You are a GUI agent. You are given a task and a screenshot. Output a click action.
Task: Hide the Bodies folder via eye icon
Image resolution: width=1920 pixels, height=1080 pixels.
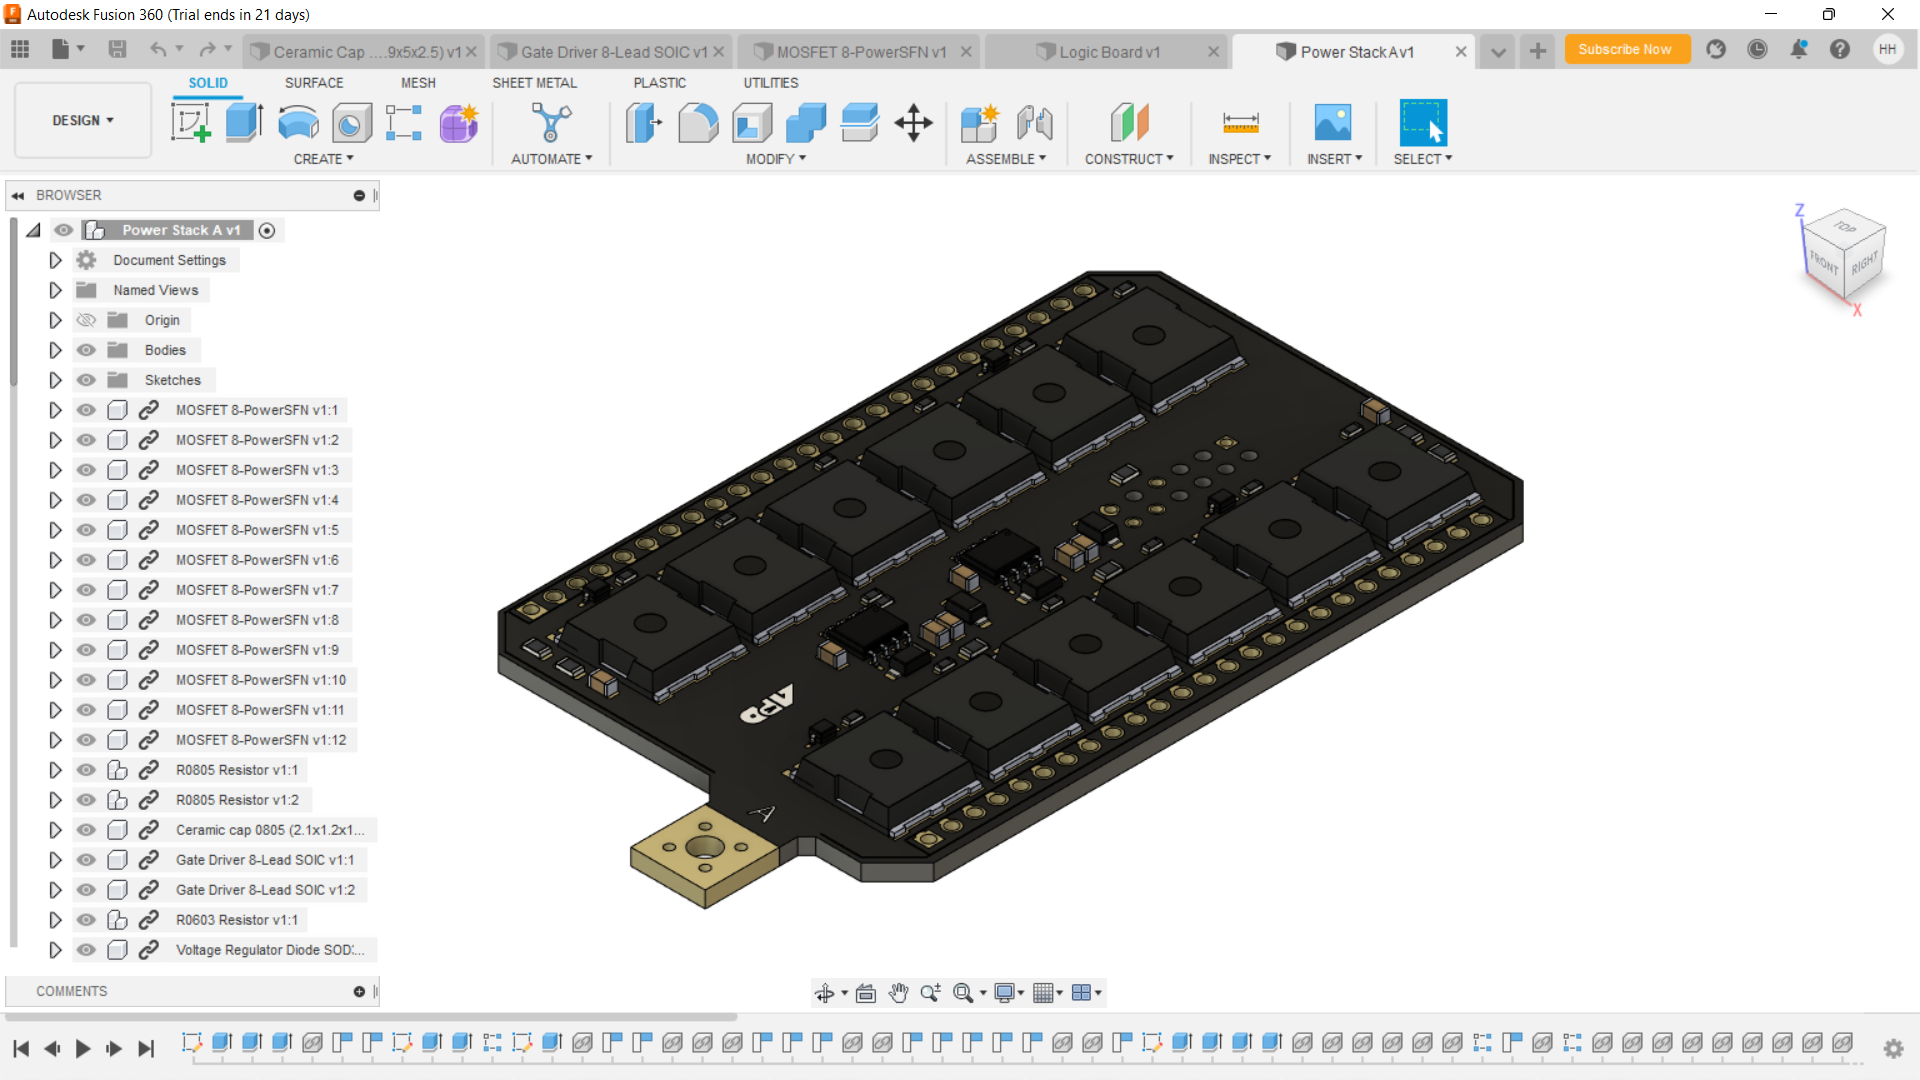(87, 350)
